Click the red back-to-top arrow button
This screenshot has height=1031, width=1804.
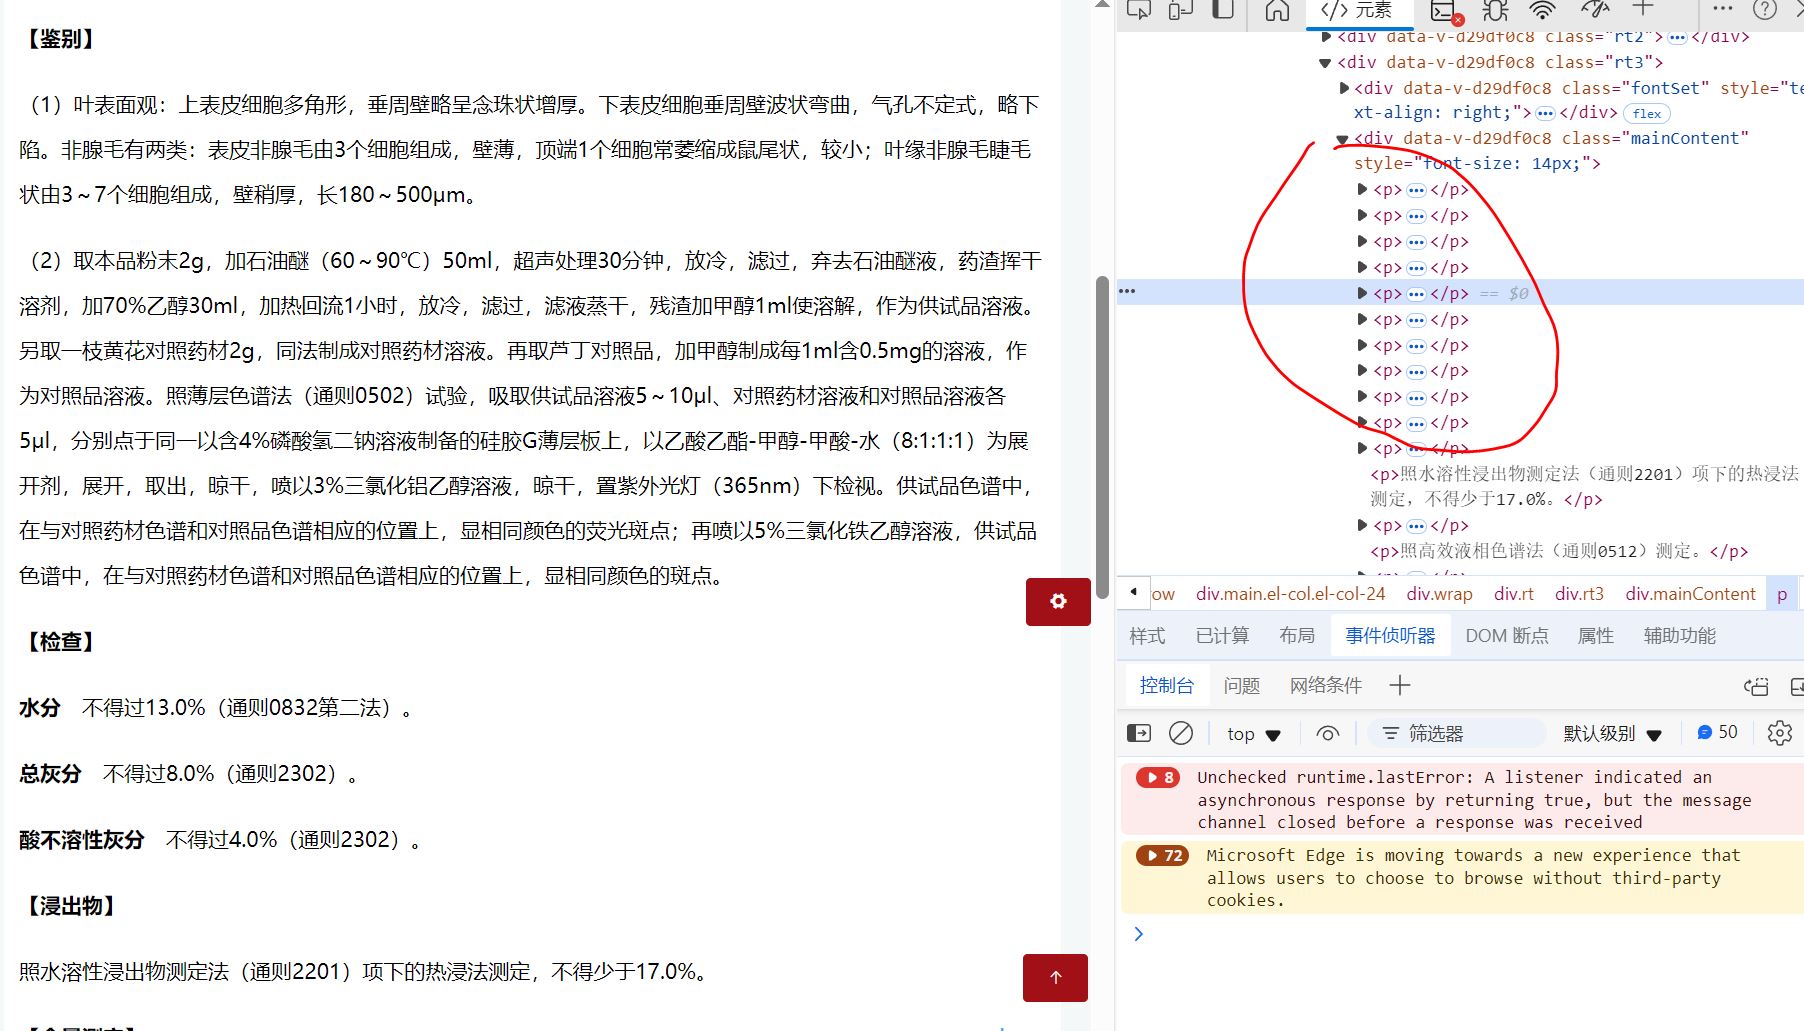[x=1055, y=977]
